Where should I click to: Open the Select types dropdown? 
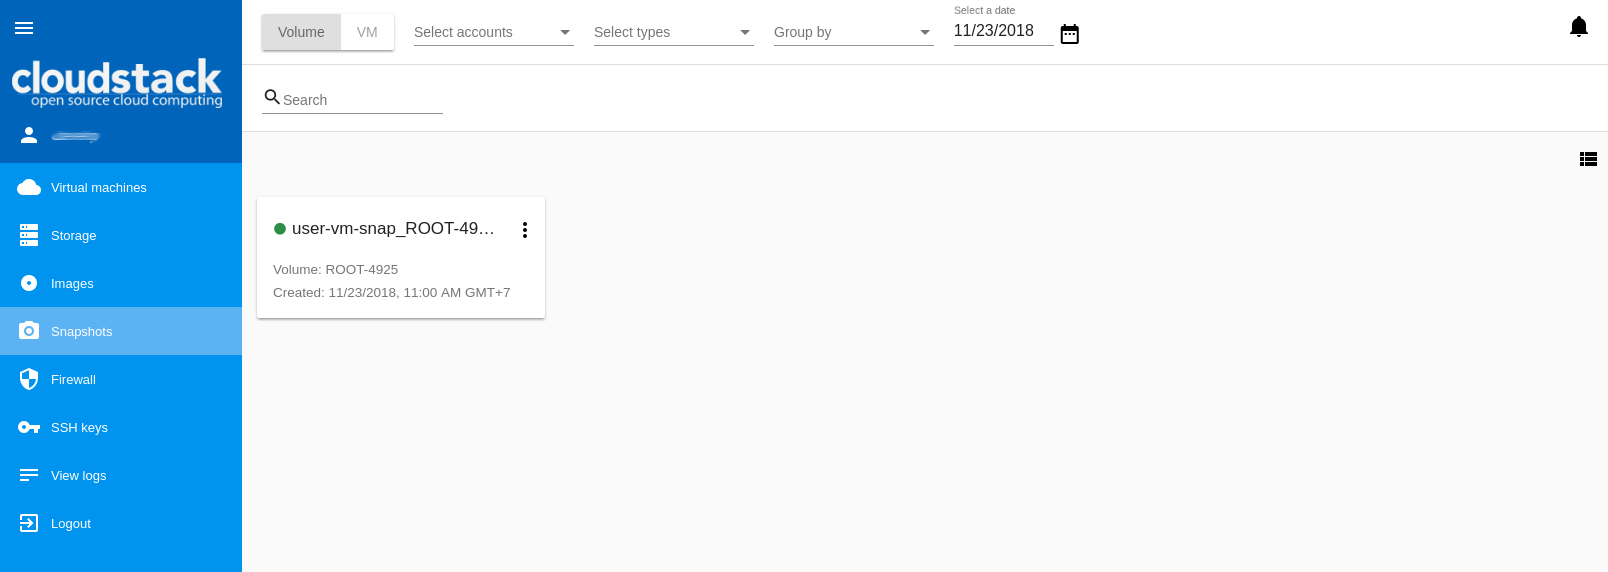pyautogui.click(x=673, y=32)
